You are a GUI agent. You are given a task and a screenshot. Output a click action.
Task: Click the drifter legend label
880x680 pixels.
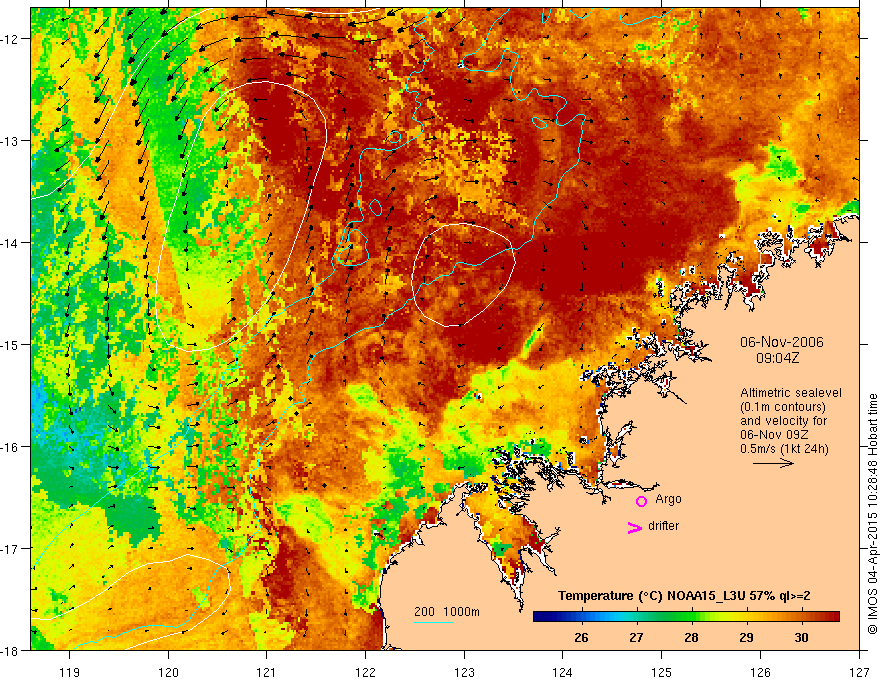pyautogui.click(x=663, y=526)
